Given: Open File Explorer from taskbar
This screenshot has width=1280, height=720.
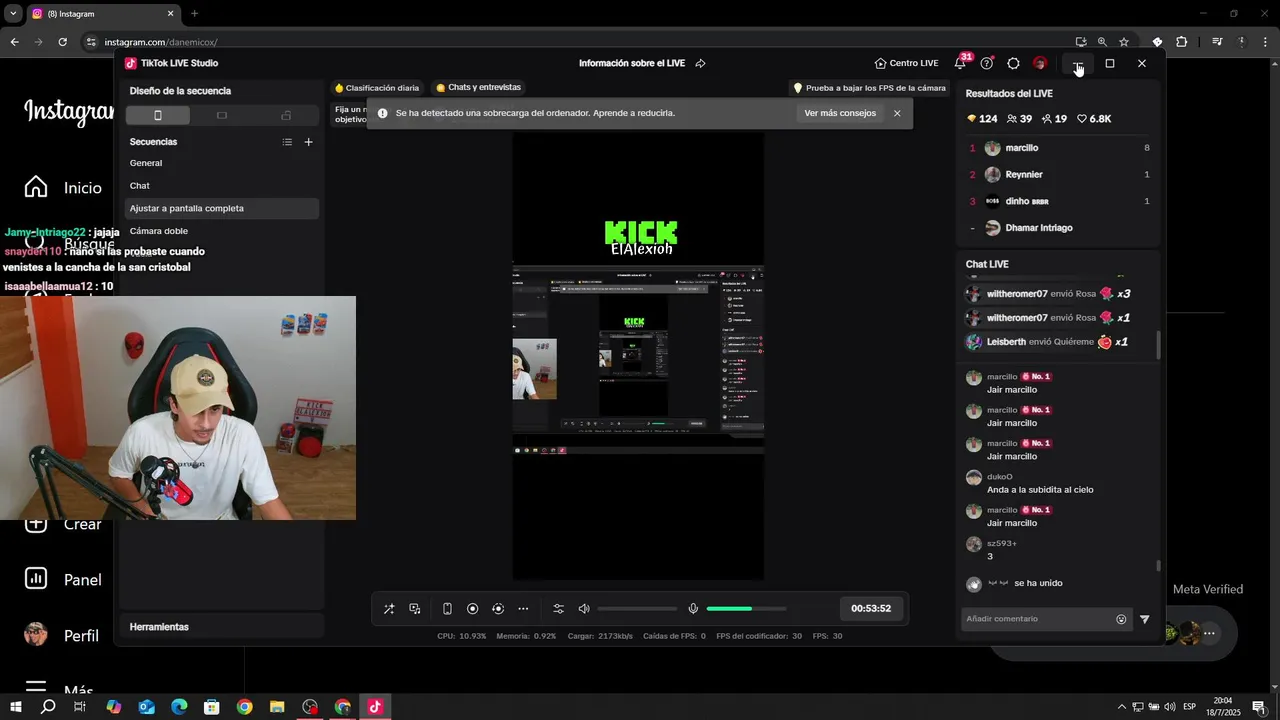Looking at the screenshot, I should pos(277,707).
